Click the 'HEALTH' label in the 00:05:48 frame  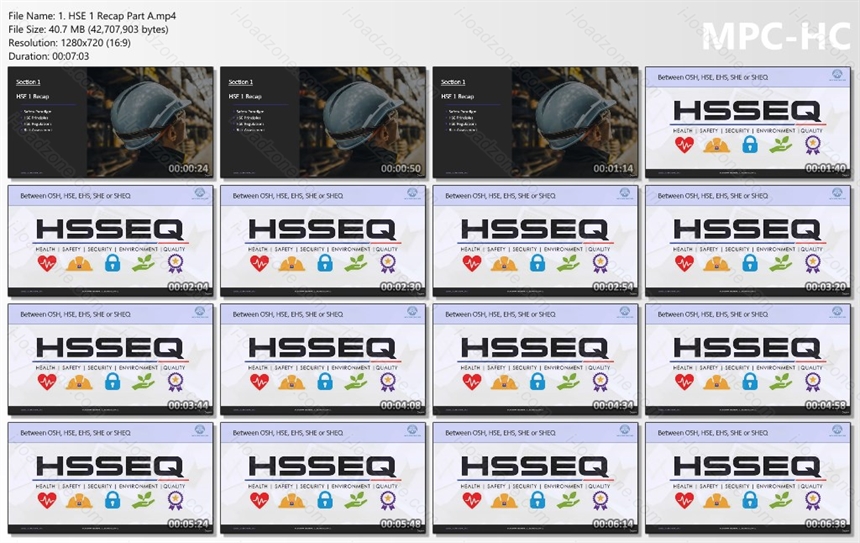click(258, 486)
